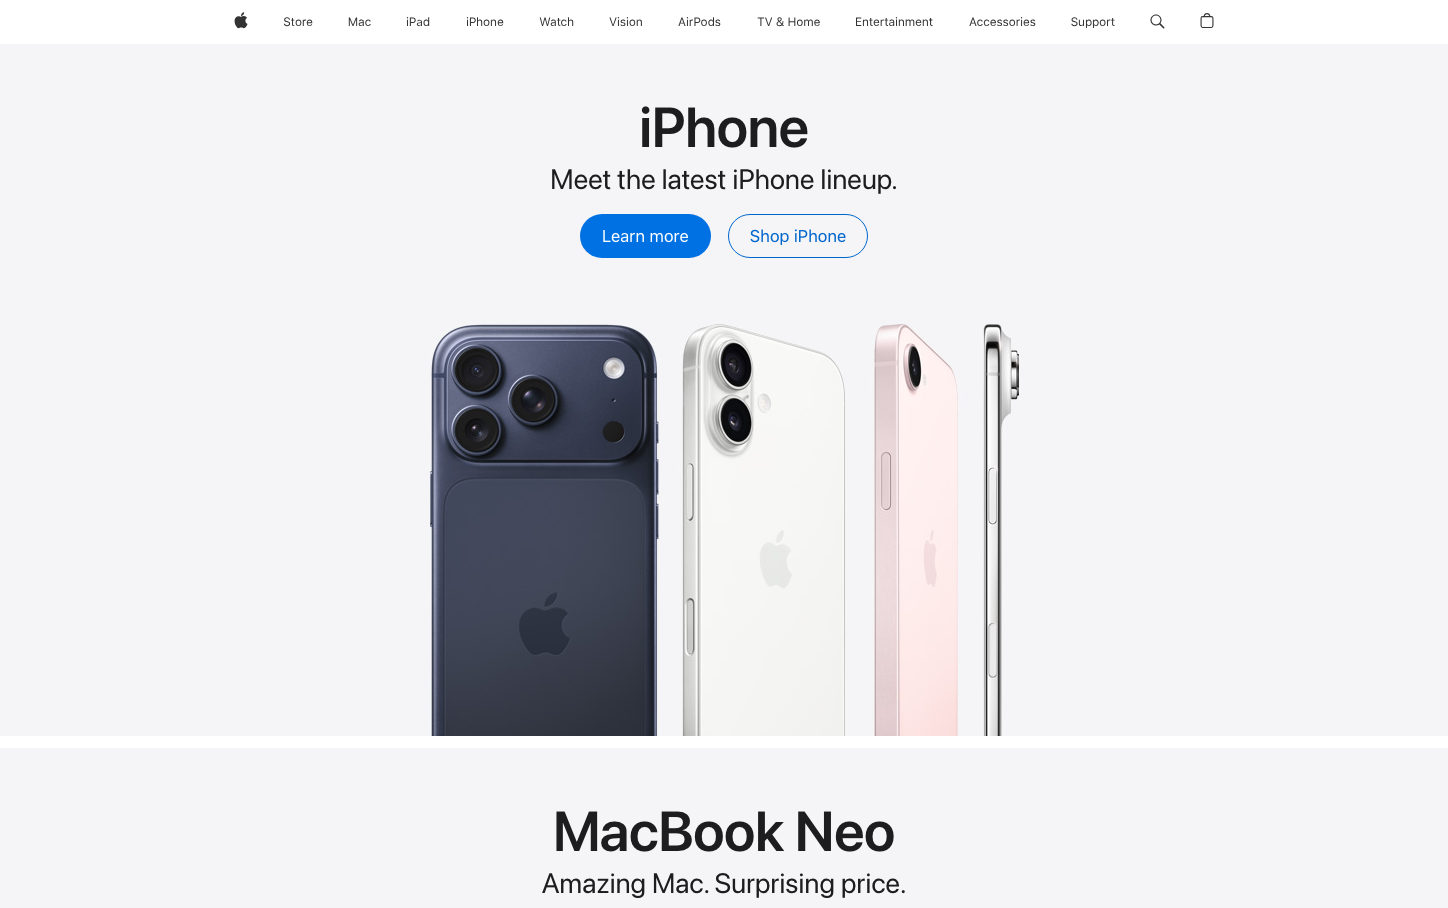
Task: Select iPhone in the navigation bar
Action: 485,22
